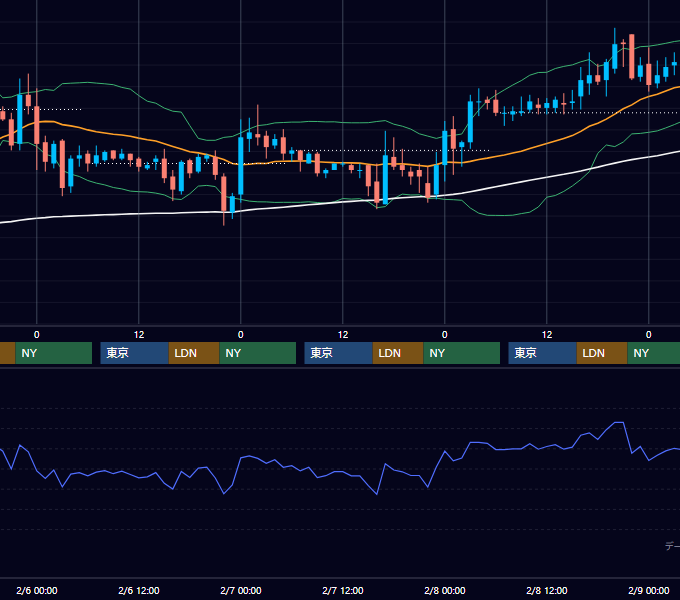Click the 2/9 00:00 time axis label
This screenshot has height=600, width=680.
(648, 590)
